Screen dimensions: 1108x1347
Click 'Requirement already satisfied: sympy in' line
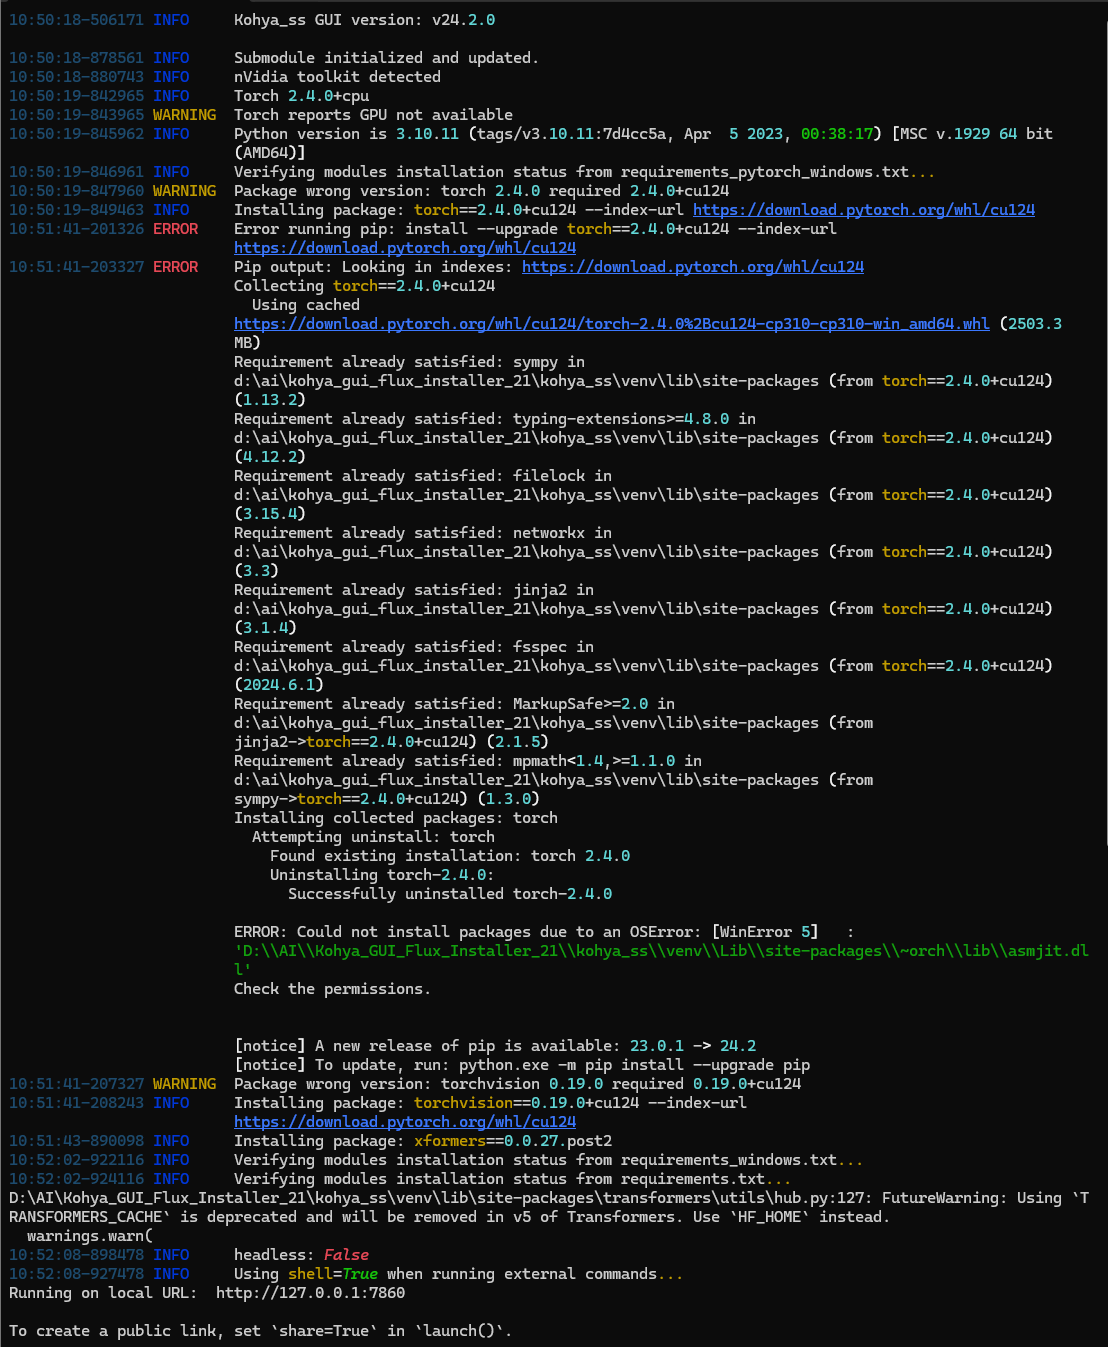tap(409, 362)
